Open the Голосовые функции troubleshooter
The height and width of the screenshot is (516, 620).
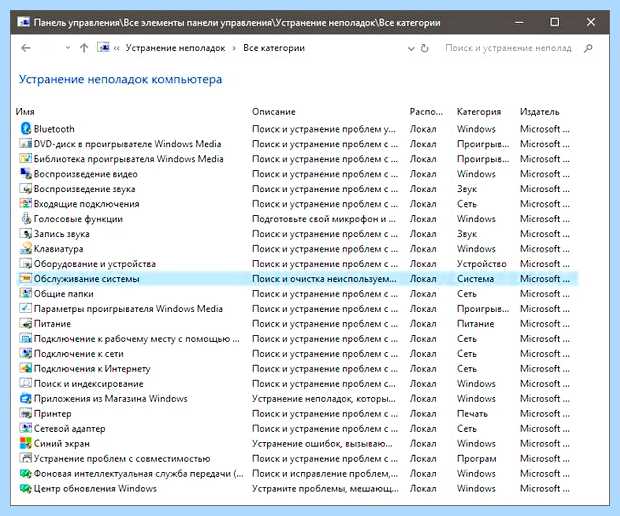(x=78, y=219)
